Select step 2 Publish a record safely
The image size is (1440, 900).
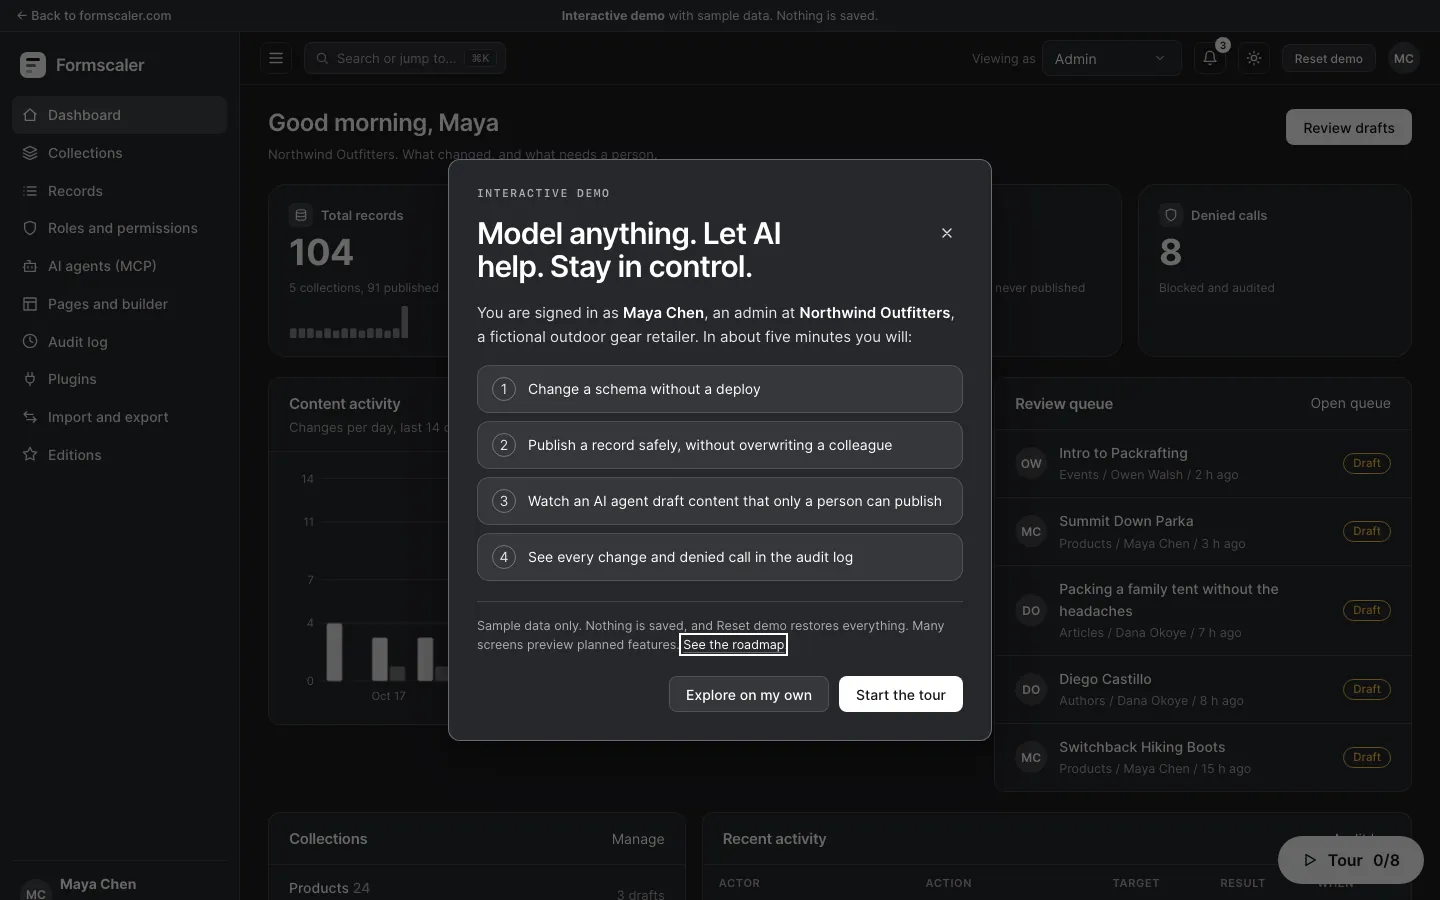(x=720, y=445)
